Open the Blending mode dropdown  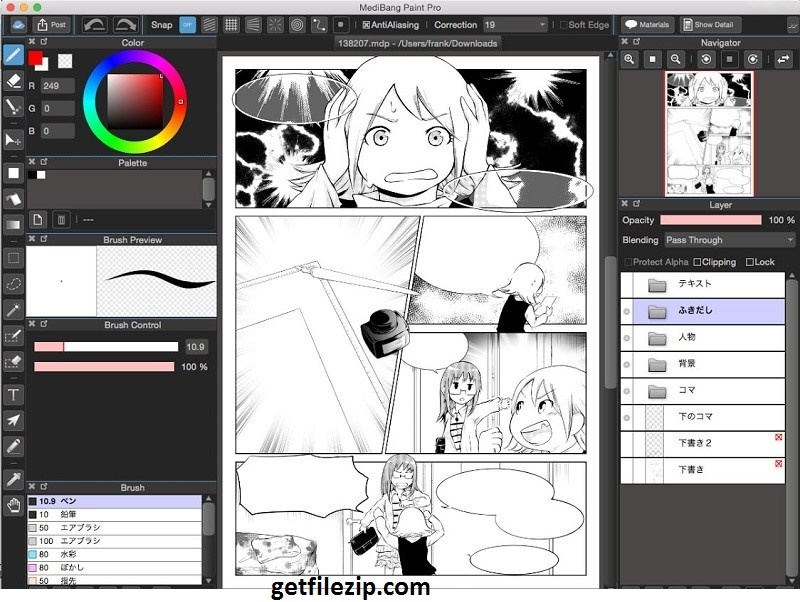pyautogui.click(x=730, y=240)
